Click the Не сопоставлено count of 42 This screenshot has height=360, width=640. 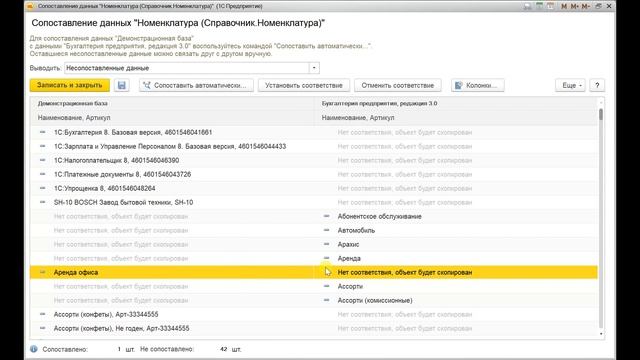click(x=223, y=349)
